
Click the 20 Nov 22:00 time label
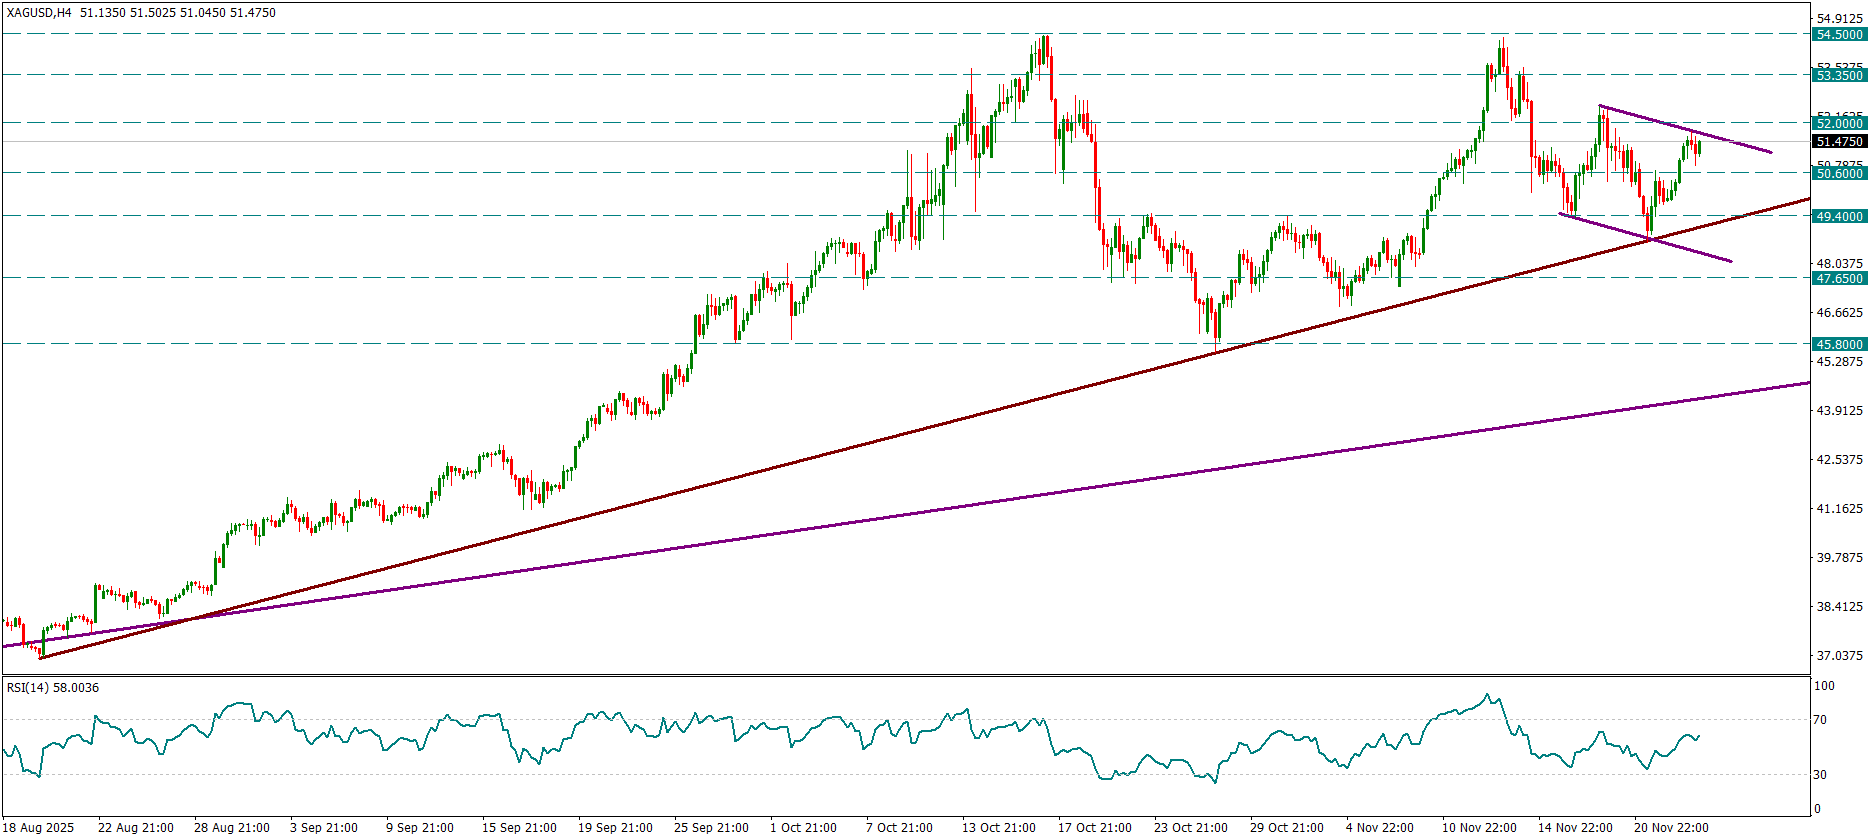coord(1670,827)
